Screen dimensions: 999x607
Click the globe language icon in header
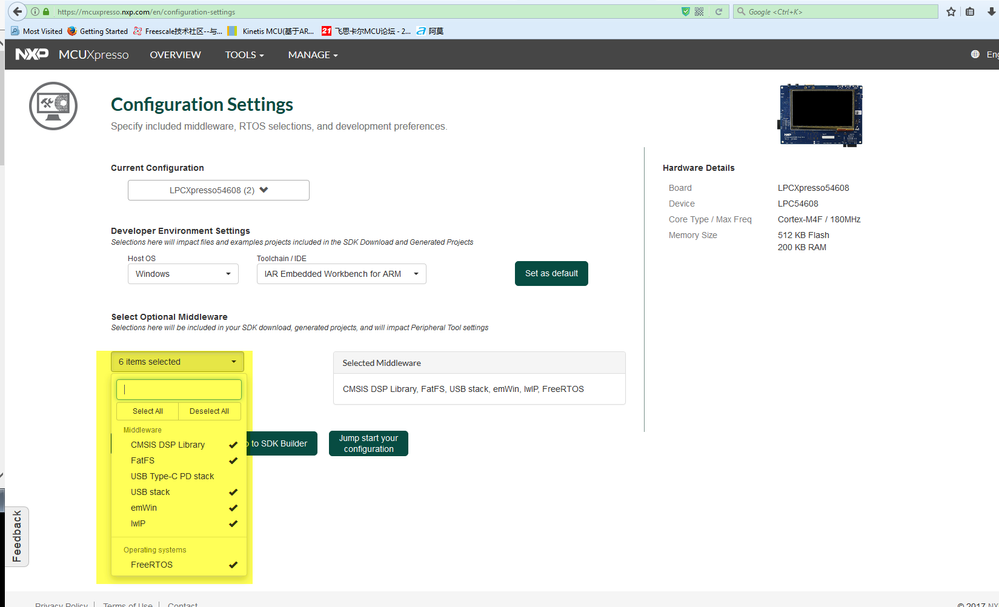[x=975, y=55]
